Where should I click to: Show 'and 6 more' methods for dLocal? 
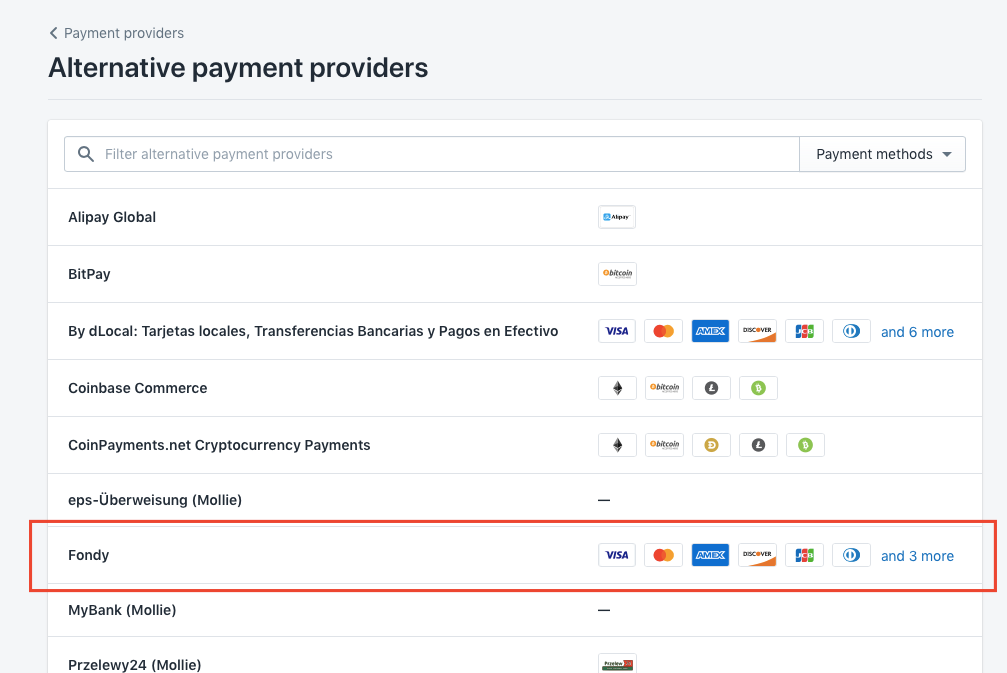click(x=917, y=332)
